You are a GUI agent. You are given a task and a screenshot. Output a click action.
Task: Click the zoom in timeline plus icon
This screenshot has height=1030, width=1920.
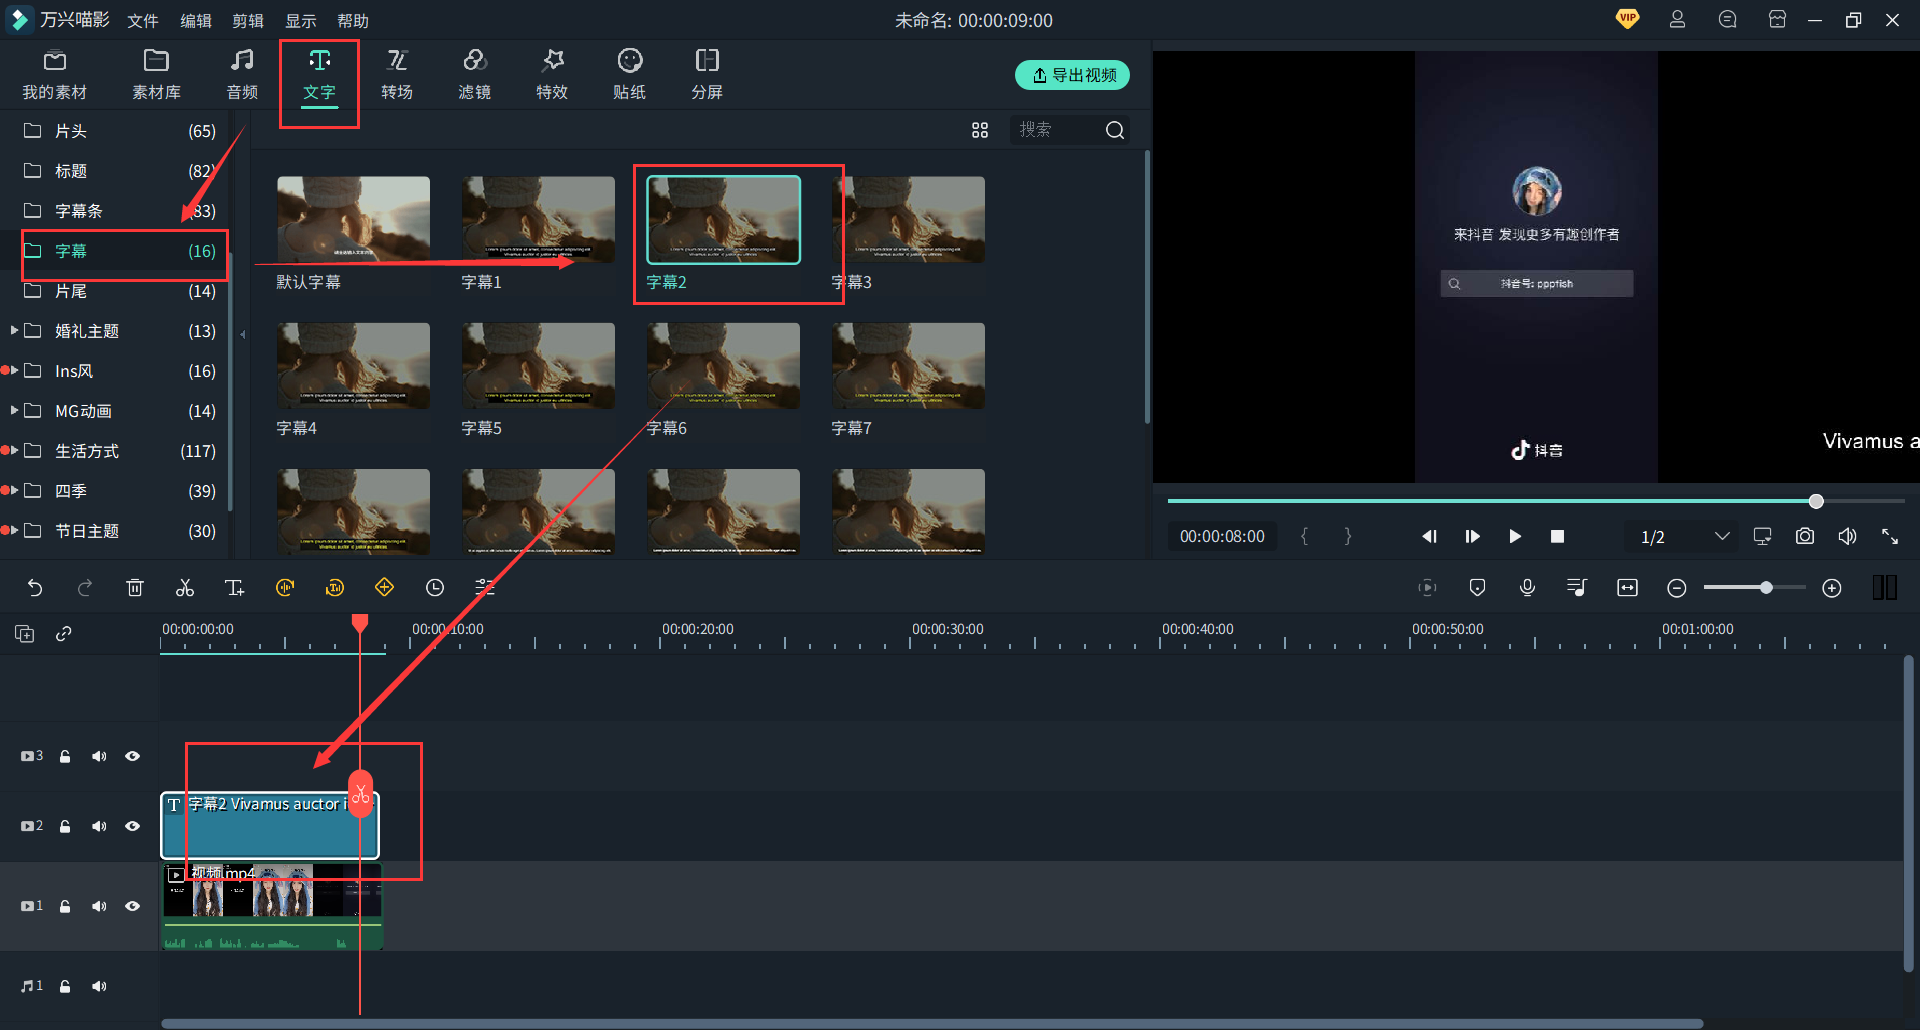[x=1831, y=588]
